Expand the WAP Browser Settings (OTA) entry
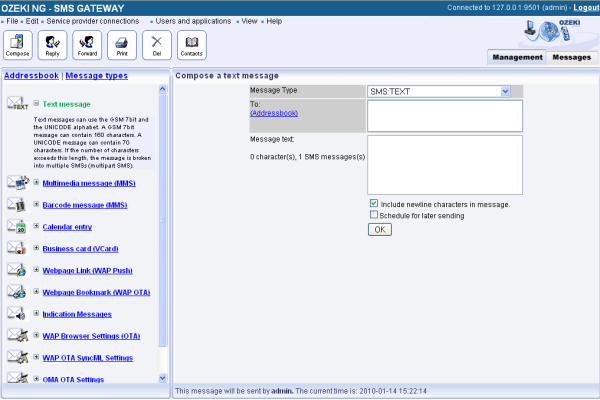 (x=36, y=335)
